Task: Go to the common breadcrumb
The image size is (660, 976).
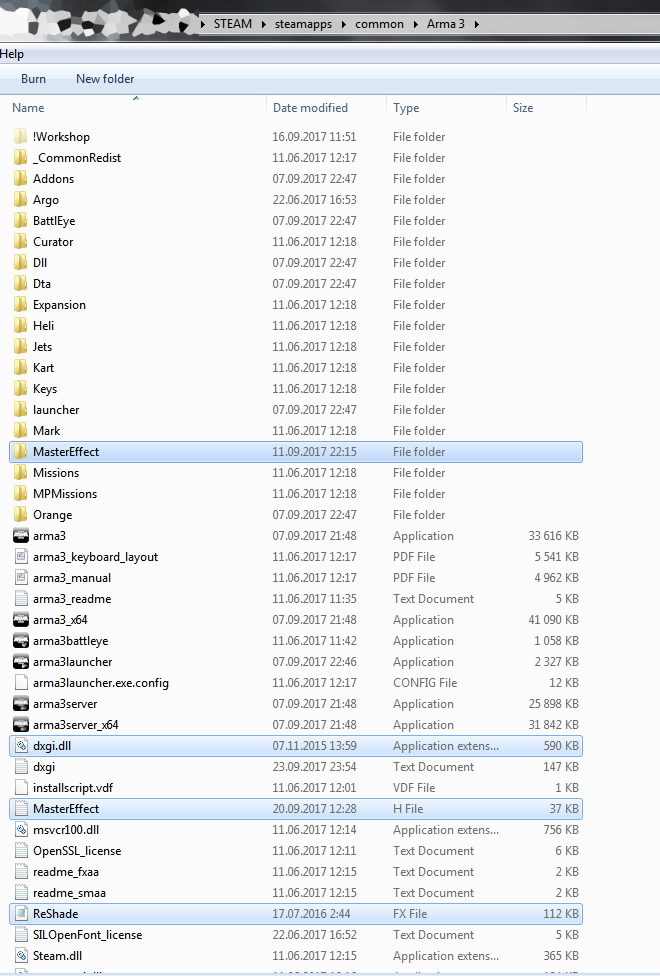Action: [x=379, y=24]
